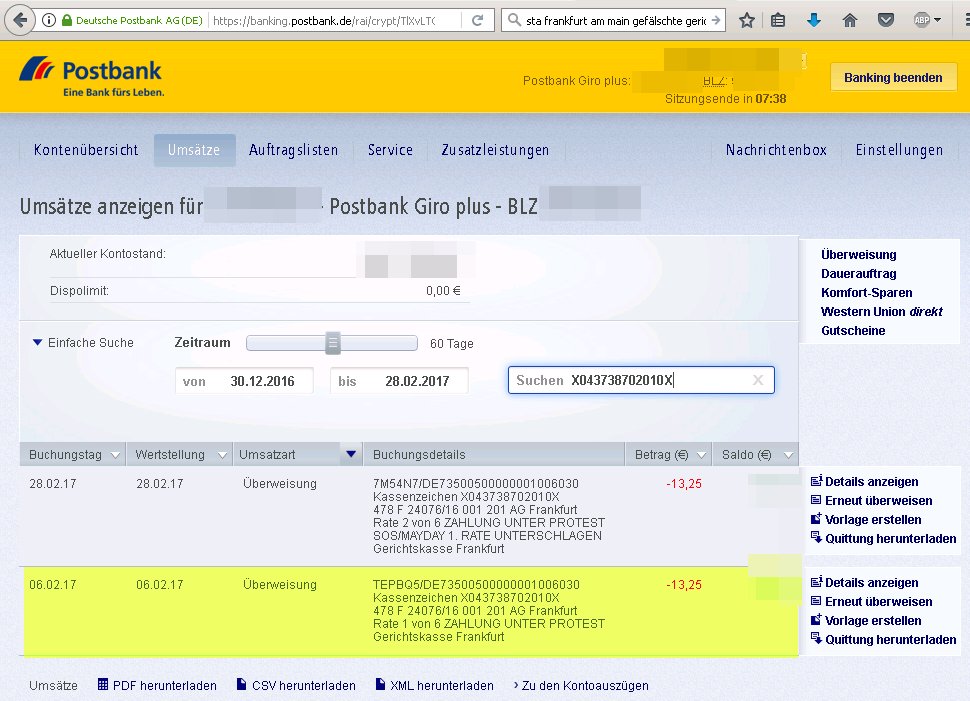Click the Pocket toolbar icon
Viewport: 970px width, 701px height.
click(886, 20)
